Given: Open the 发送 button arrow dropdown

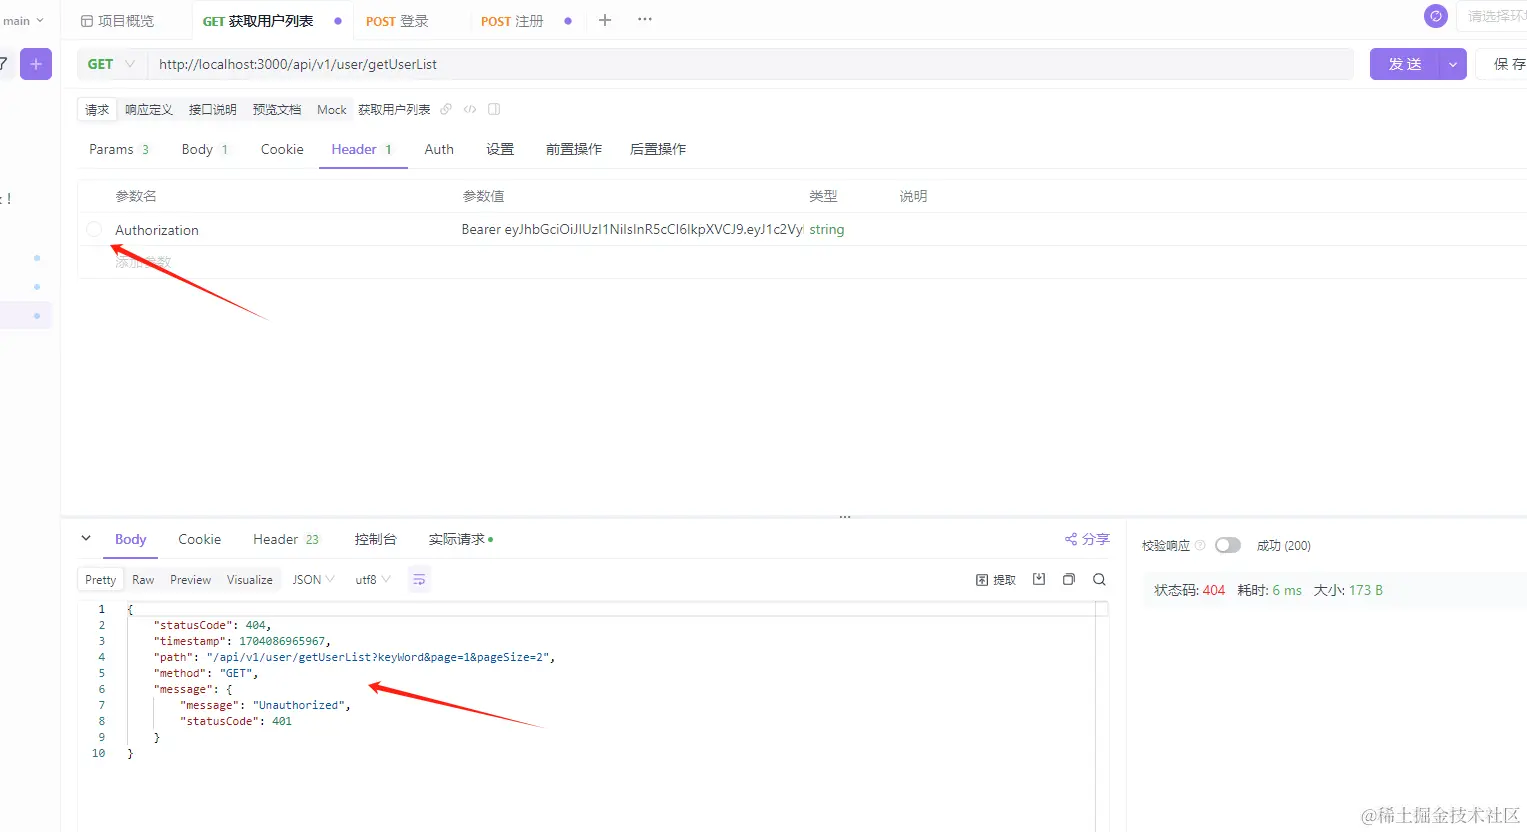Looking at the screenshot, I should [1453, 64].
